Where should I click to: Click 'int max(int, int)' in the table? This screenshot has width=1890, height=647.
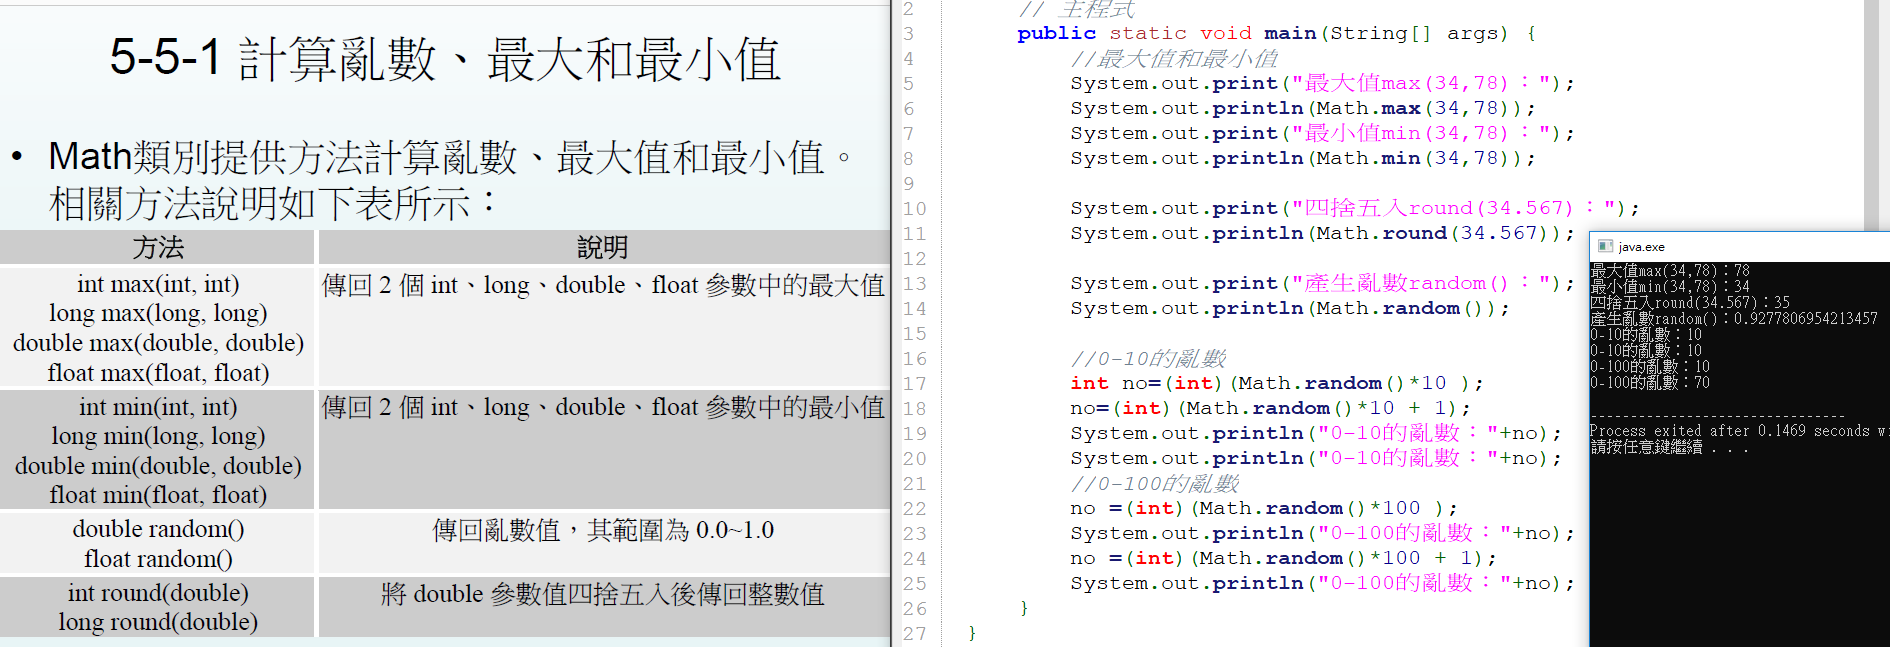click(x=158, y=284)
